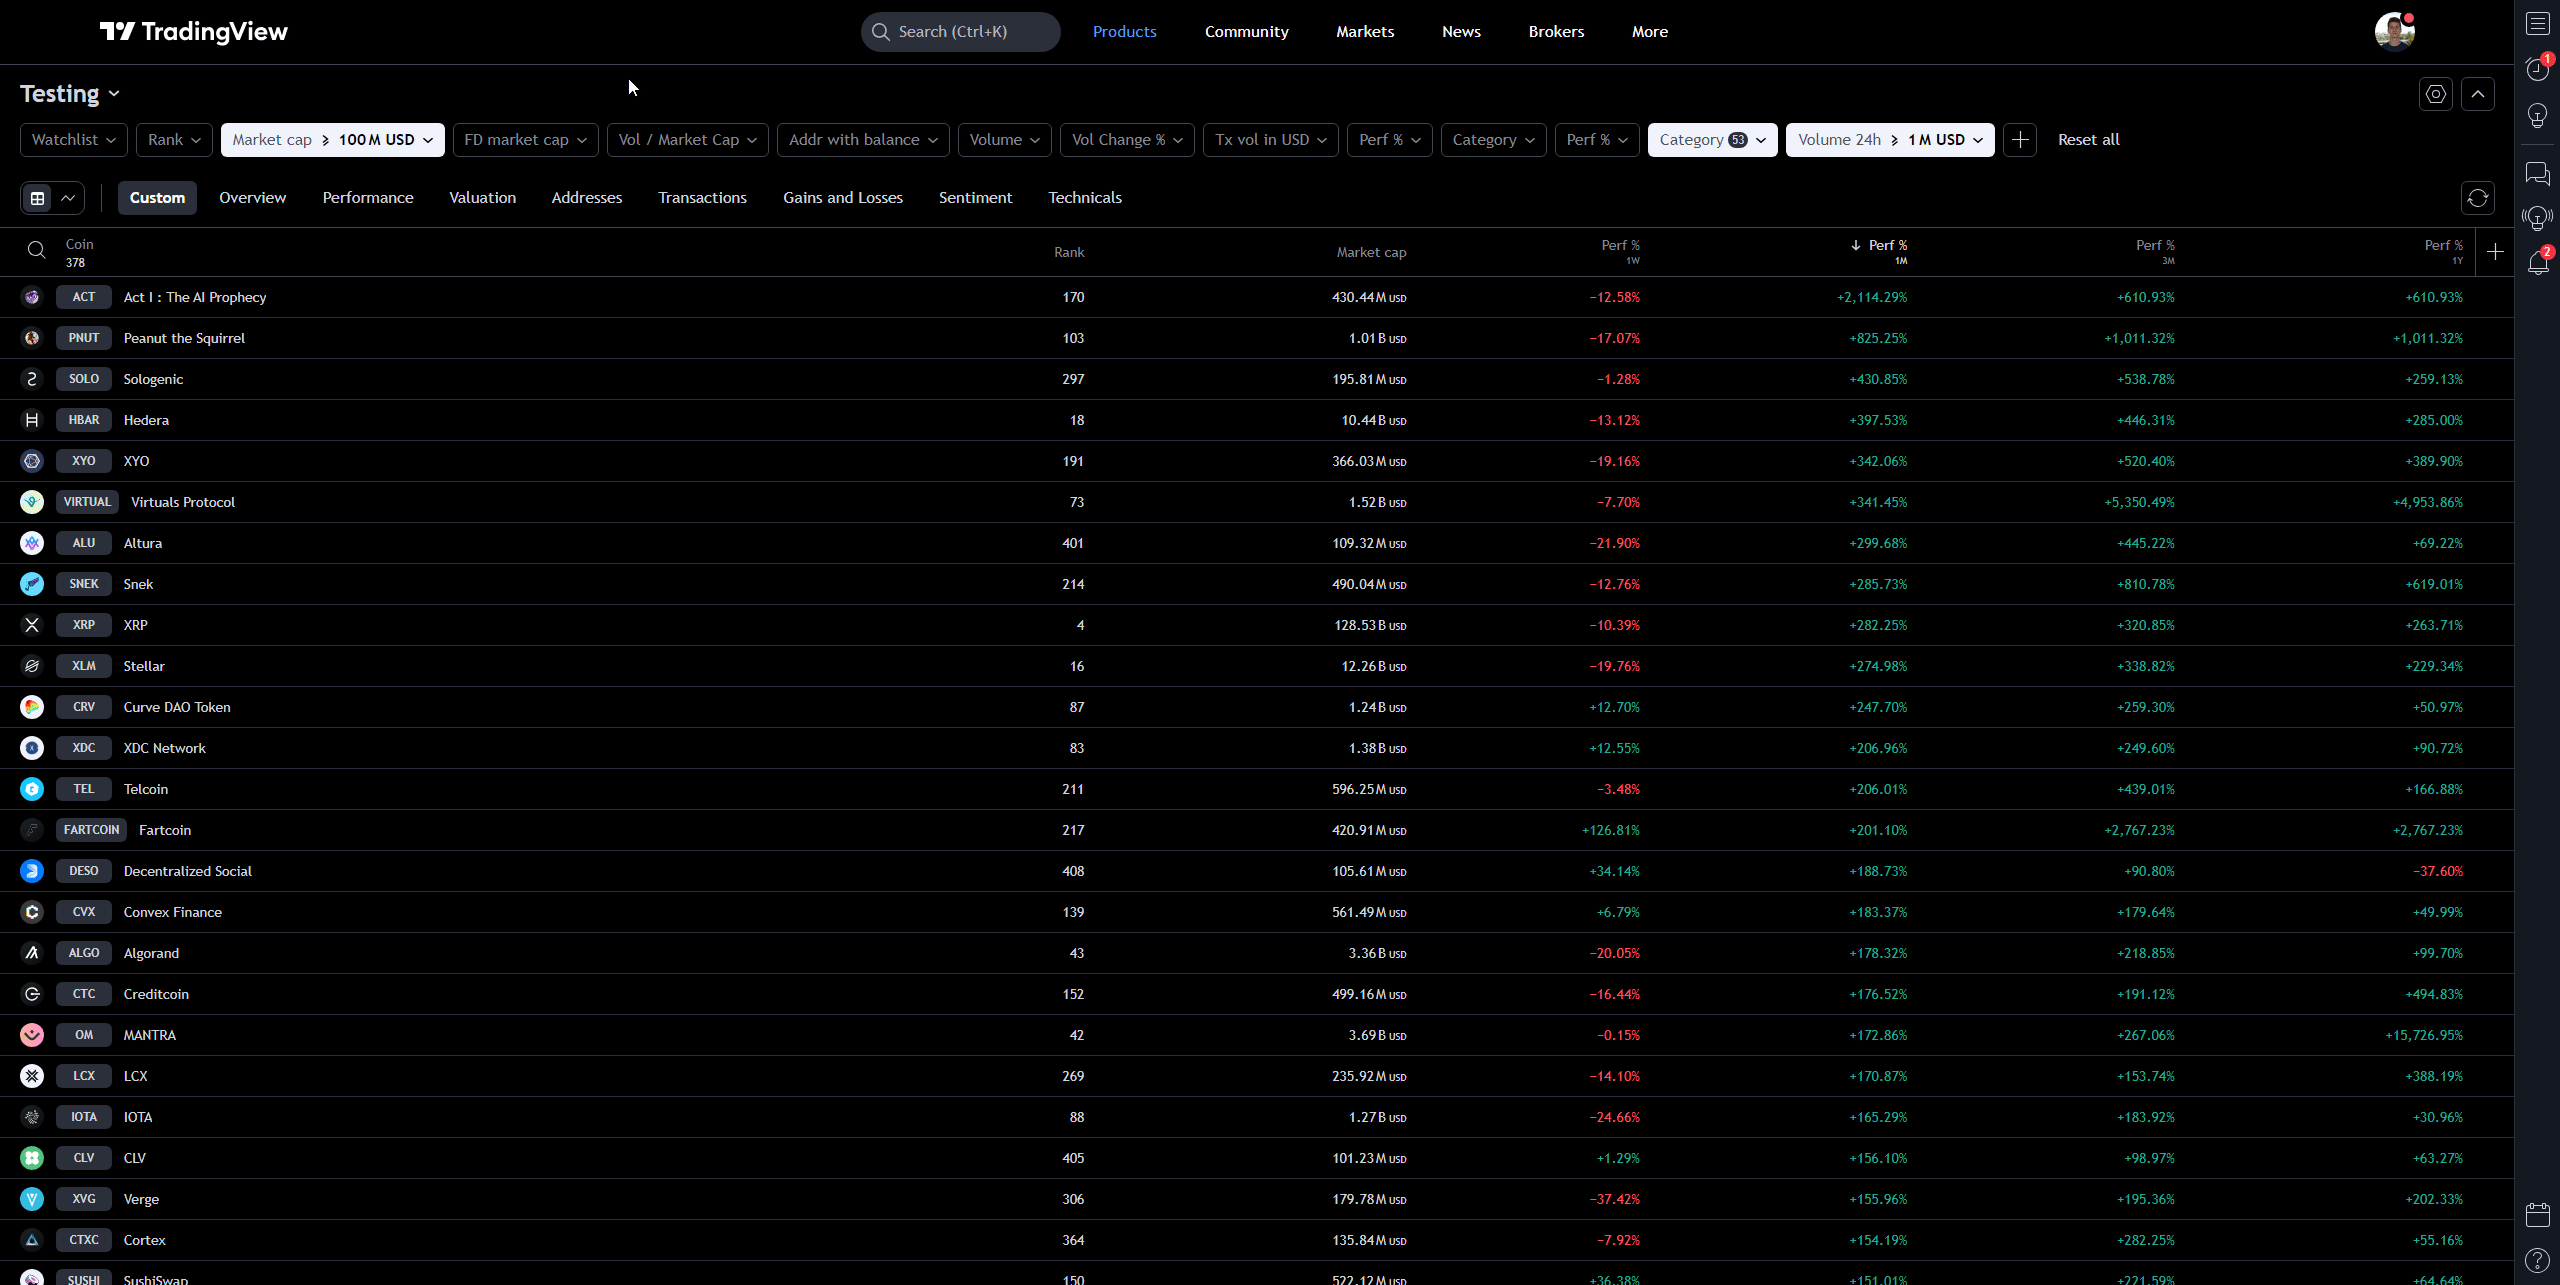Collapse the filters panel with chevron-up button
The image size is (2560, 1285).
coord(2478,94)
